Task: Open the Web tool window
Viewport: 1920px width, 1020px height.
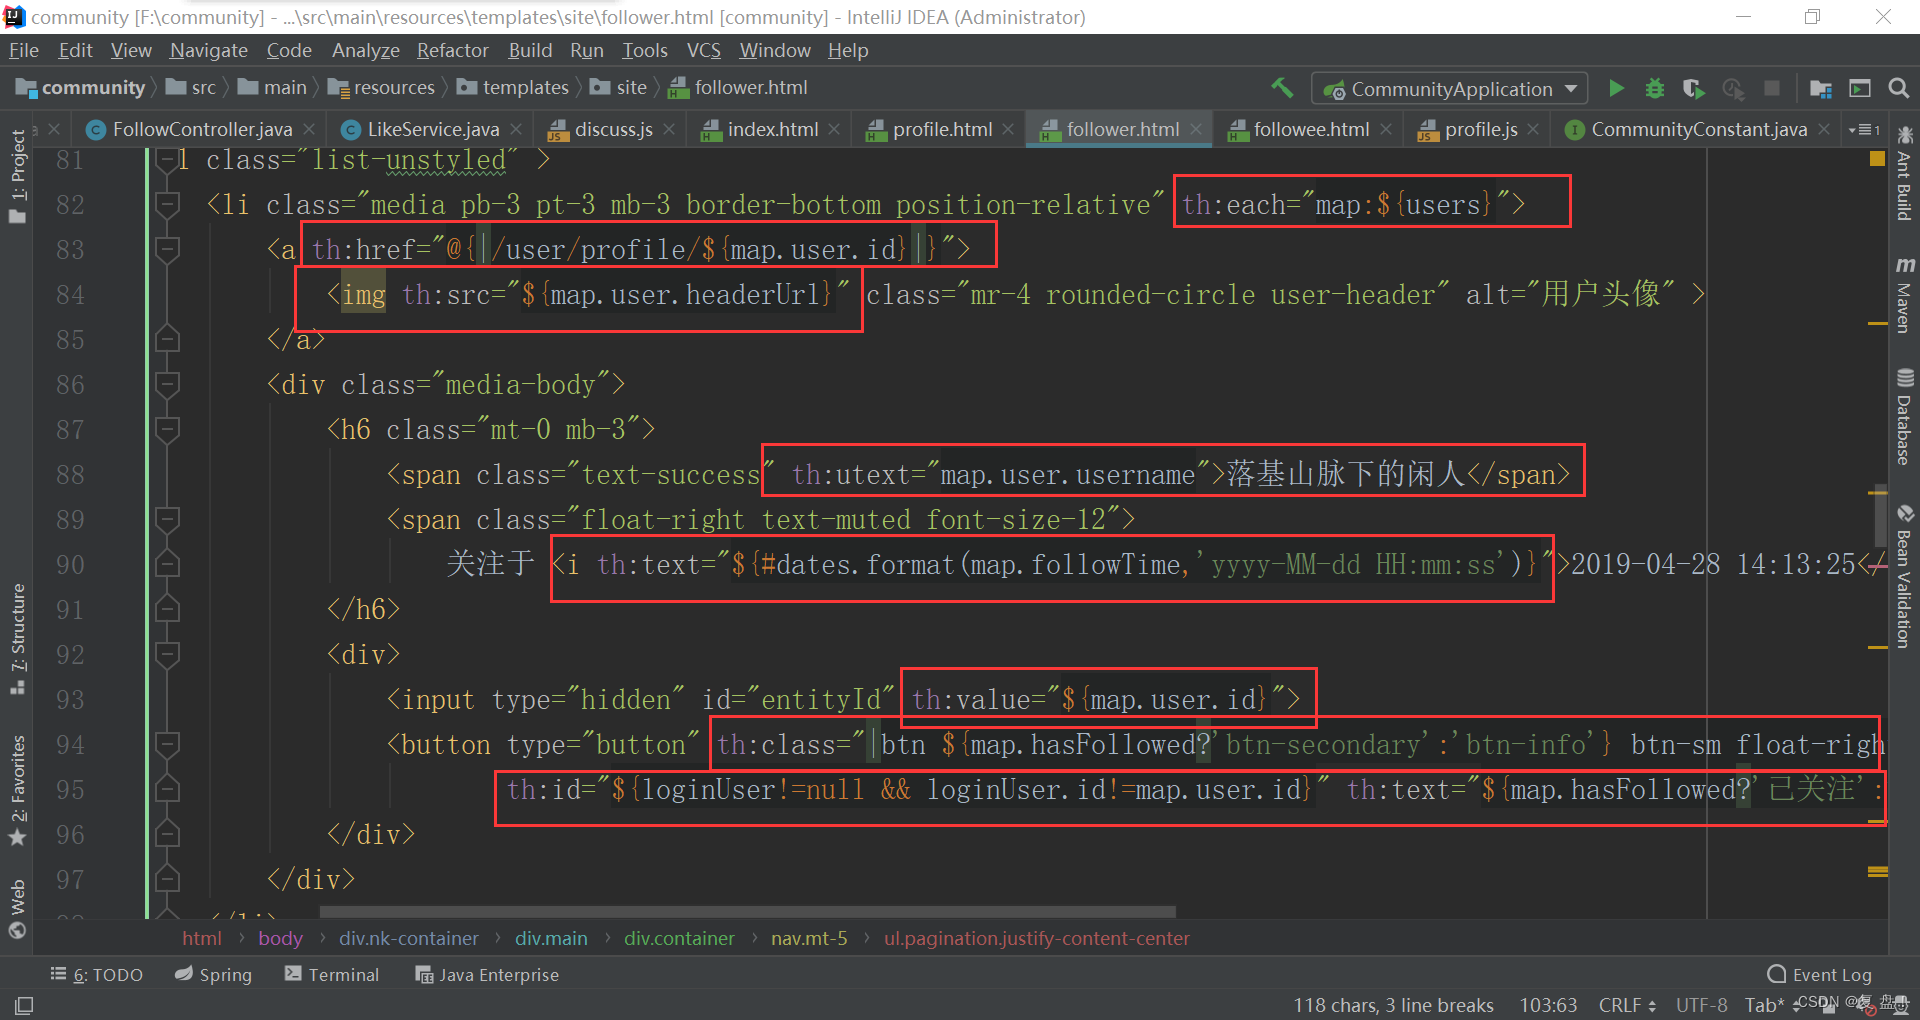Action: click(x=17, y=908)
